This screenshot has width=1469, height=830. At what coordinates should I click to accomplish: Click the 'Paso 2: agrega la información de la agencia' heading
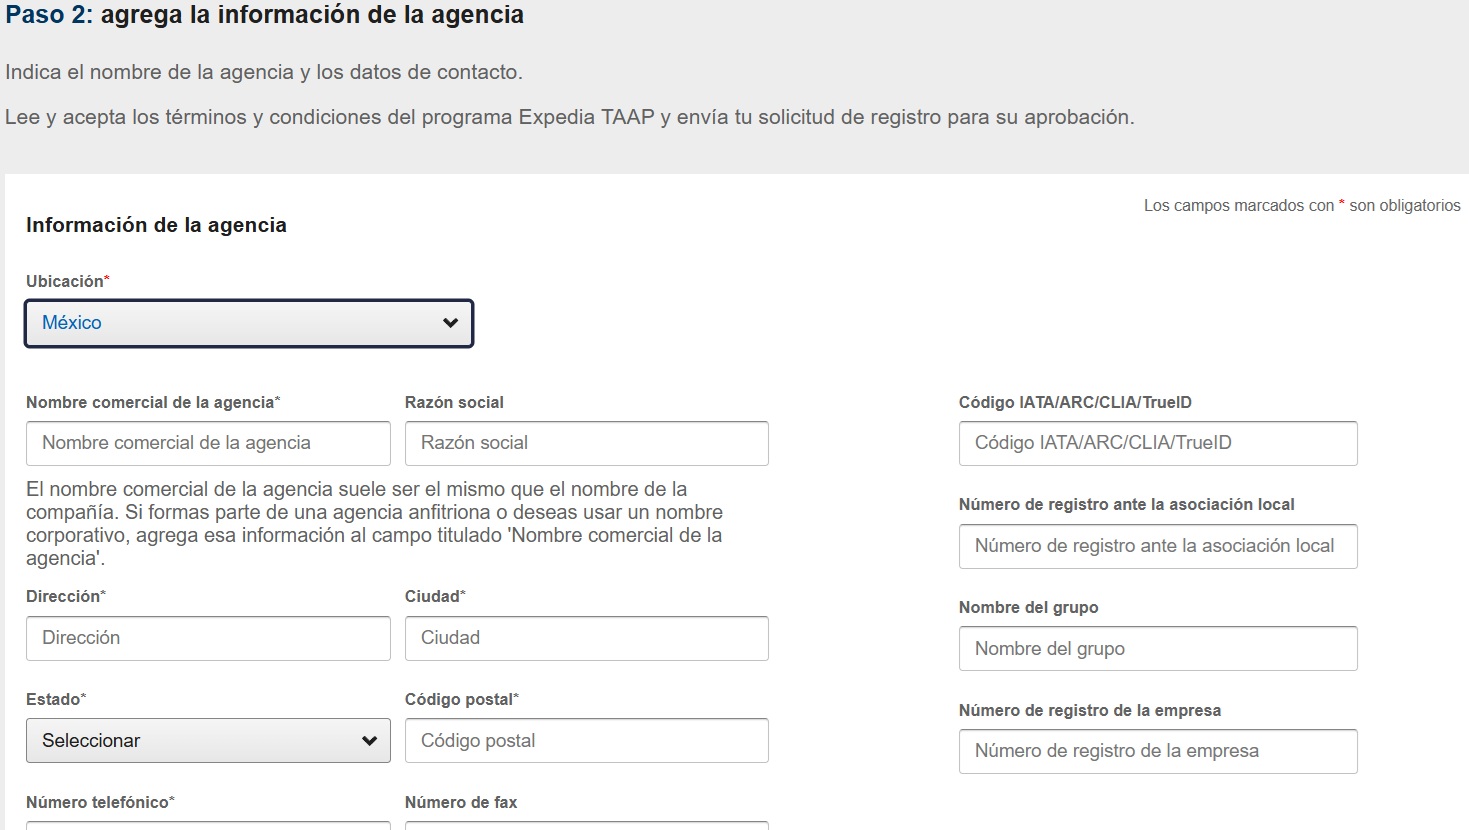[265, 15]
